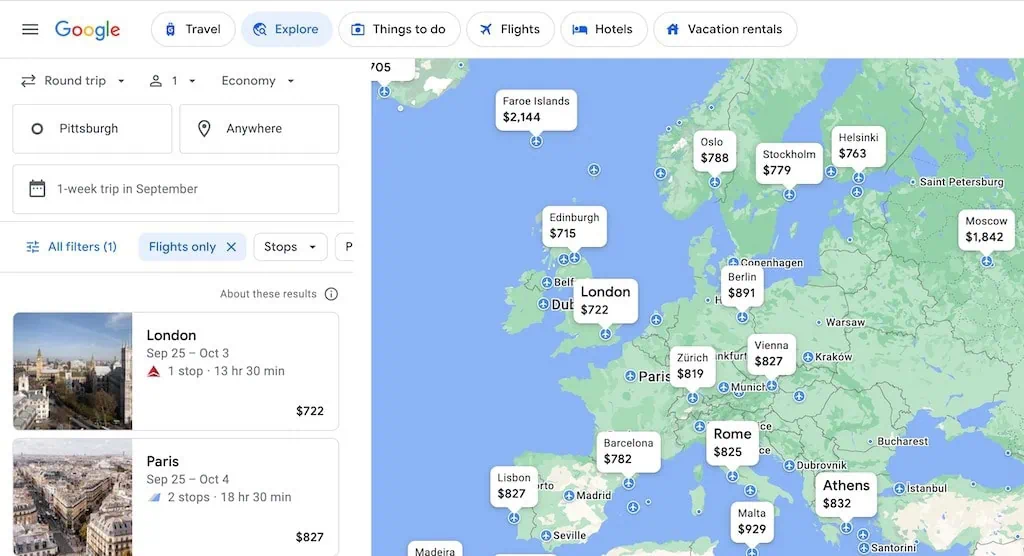Image resolution: width=1024 pixels, height=556 pixels.
Task: Switch to the Hotels tab
Action: pyautogui.click(x=603, y=29)
